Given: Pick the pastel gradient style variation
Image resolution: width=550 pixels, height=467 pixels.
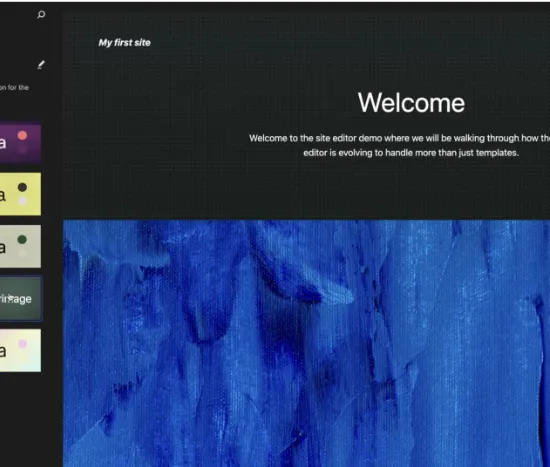Looking at the screenshot, I should [20, 350].
